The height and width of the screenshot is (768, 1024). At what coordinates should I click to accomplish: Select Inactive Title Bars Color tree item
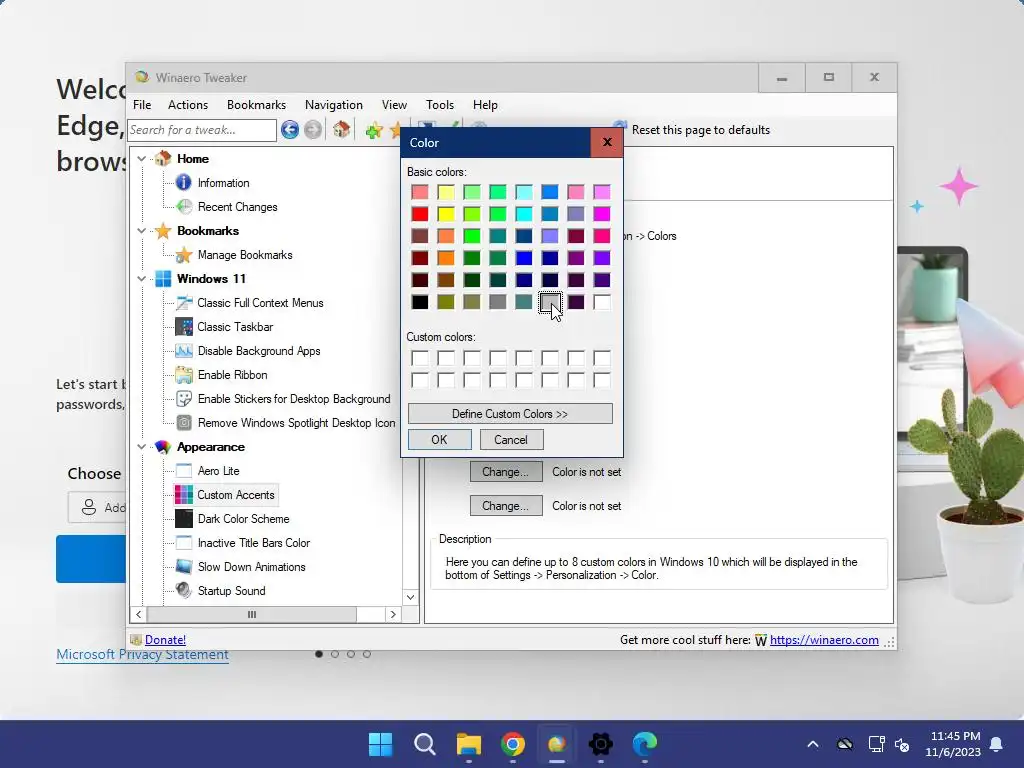(x=253, y=543)
